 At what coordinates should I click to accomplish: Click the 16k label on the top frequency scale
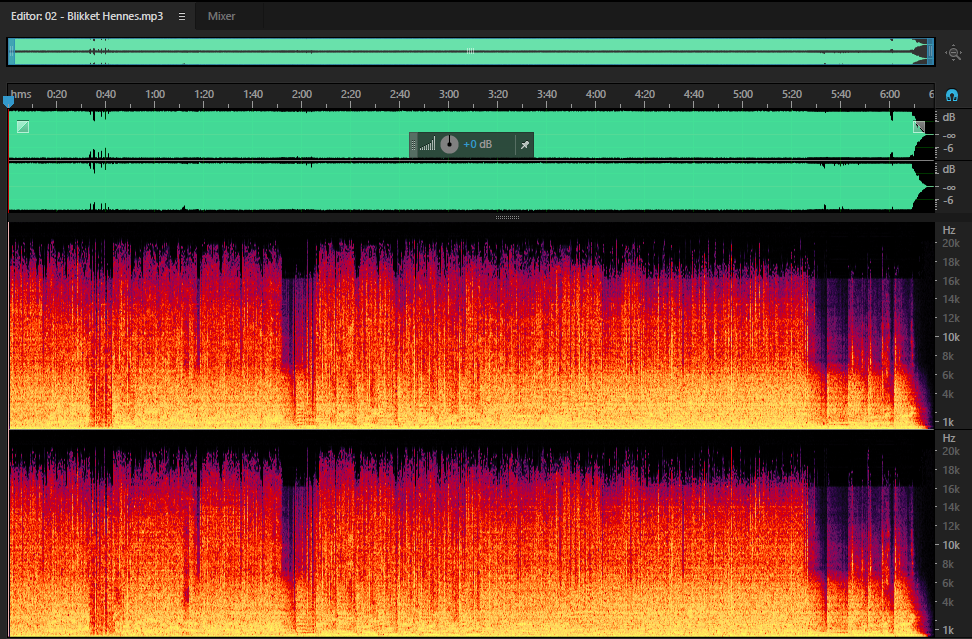(951, 281)
